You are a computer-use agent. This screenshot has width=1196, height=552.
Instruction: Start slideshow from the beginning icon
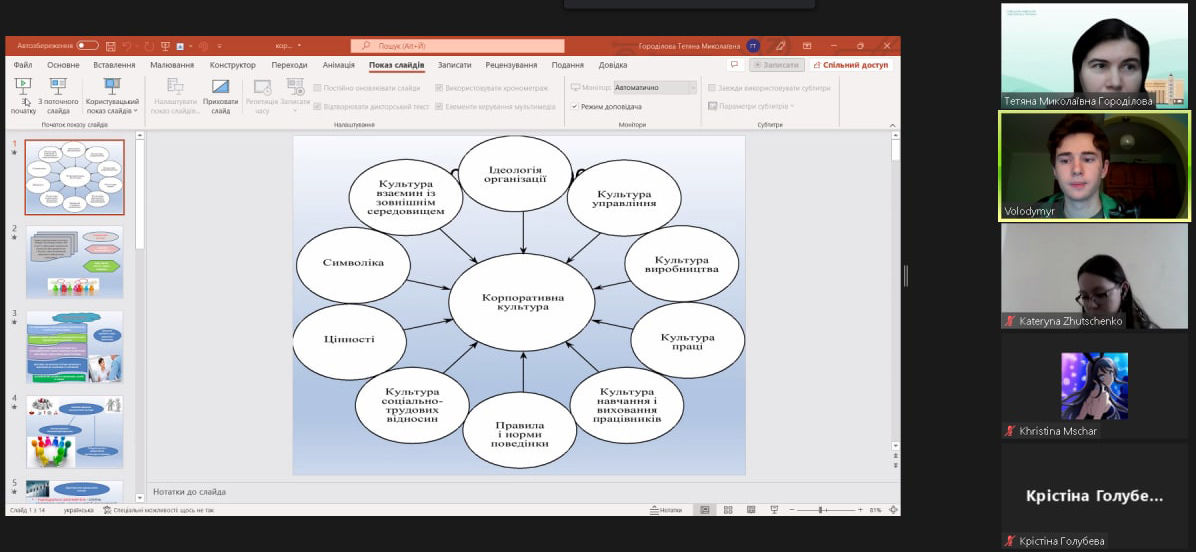point(23,88)
